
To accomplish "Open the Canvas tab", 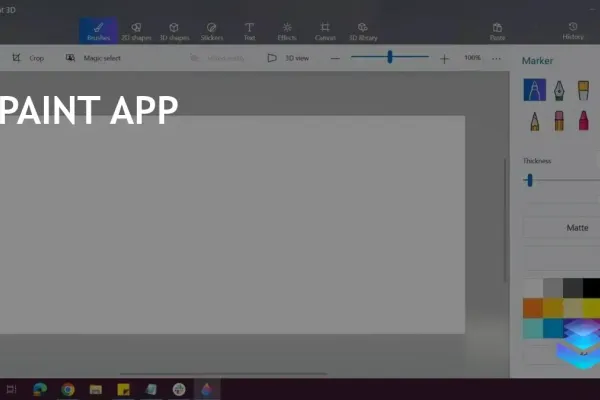I will click(325, 31).
